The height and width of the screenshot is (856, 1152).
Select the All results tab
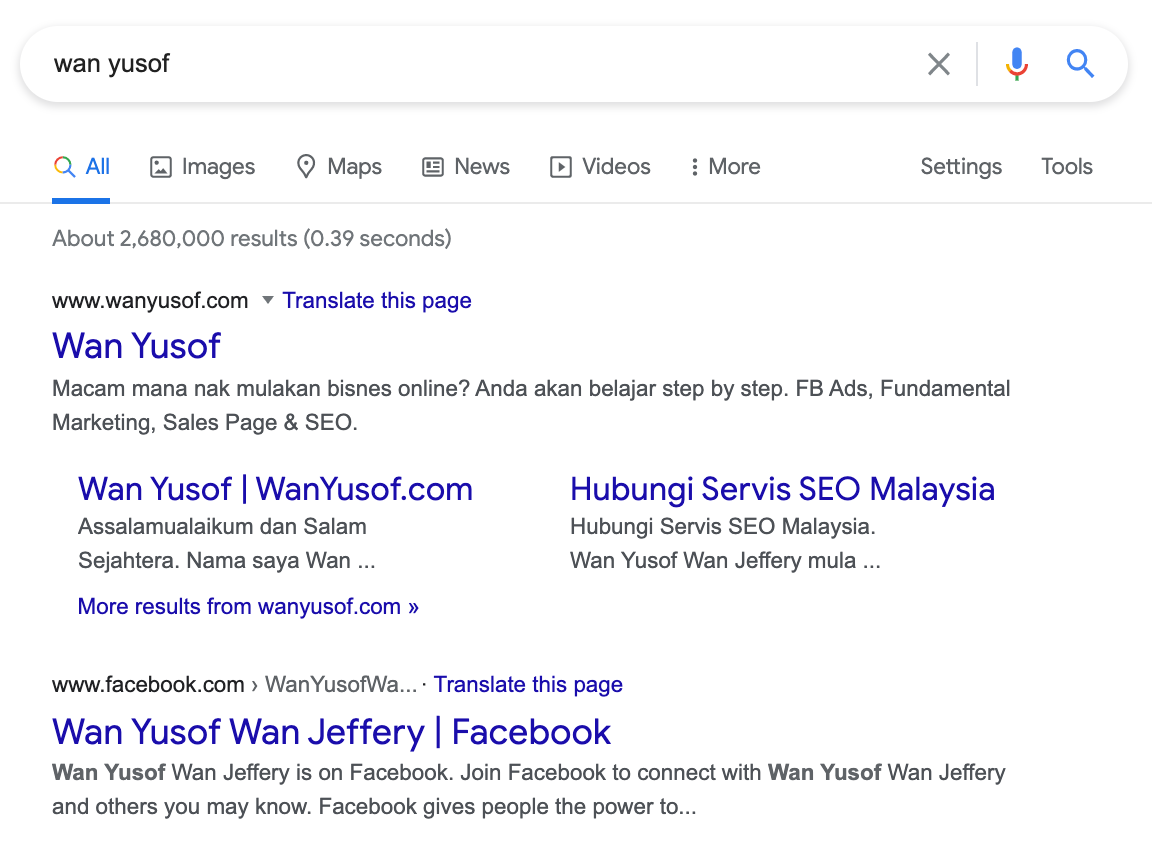pyautogui.click(x=82, y=167)
